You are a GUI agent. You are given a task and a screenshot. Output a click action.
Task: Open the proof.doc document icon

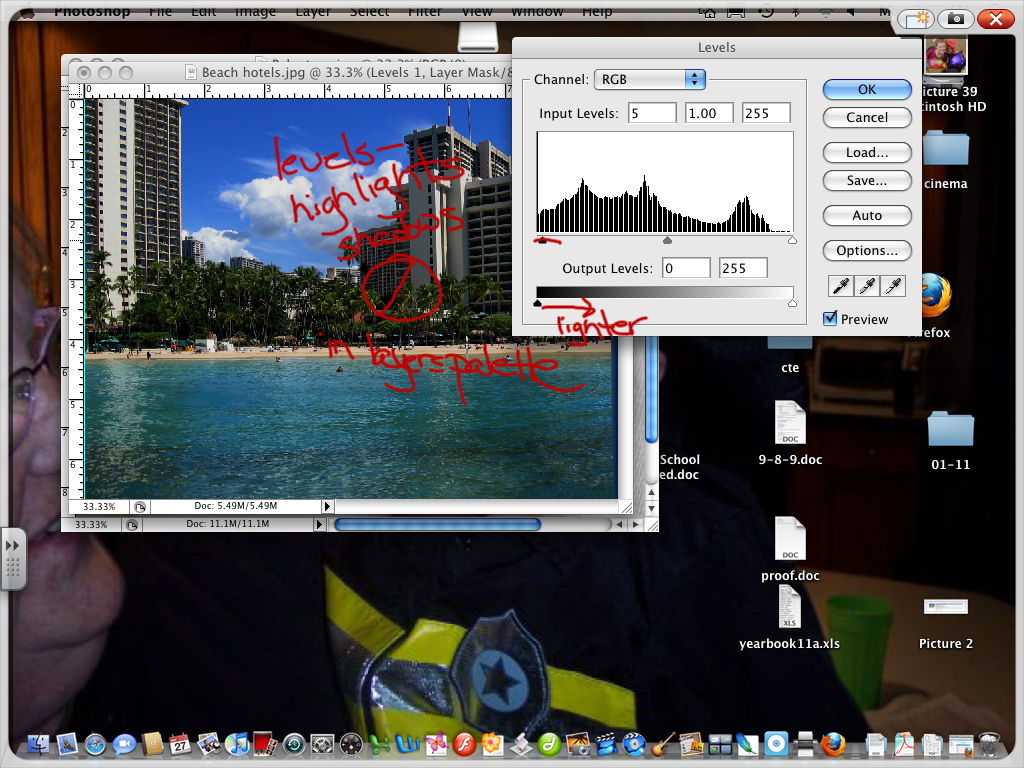click(790, 540)
